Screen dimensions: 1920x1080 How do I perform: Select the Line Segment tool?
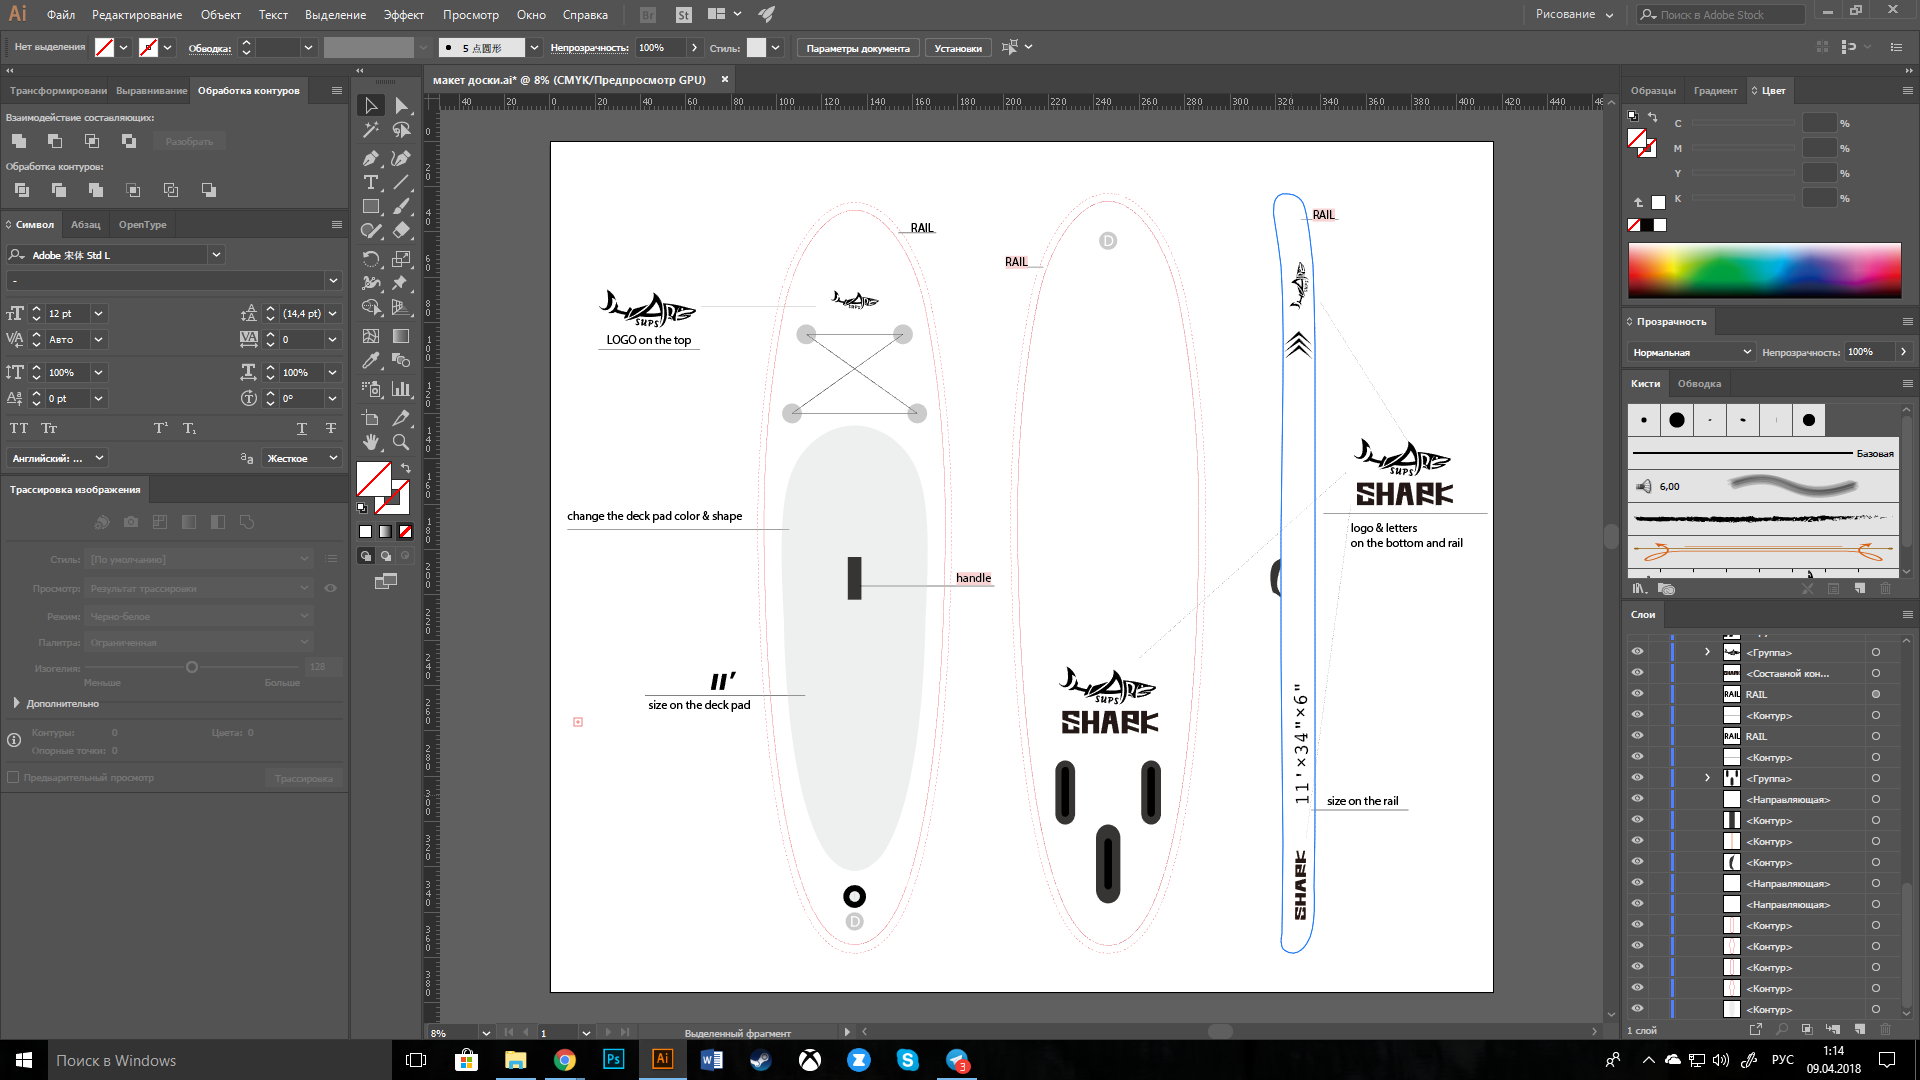[401, 182]
